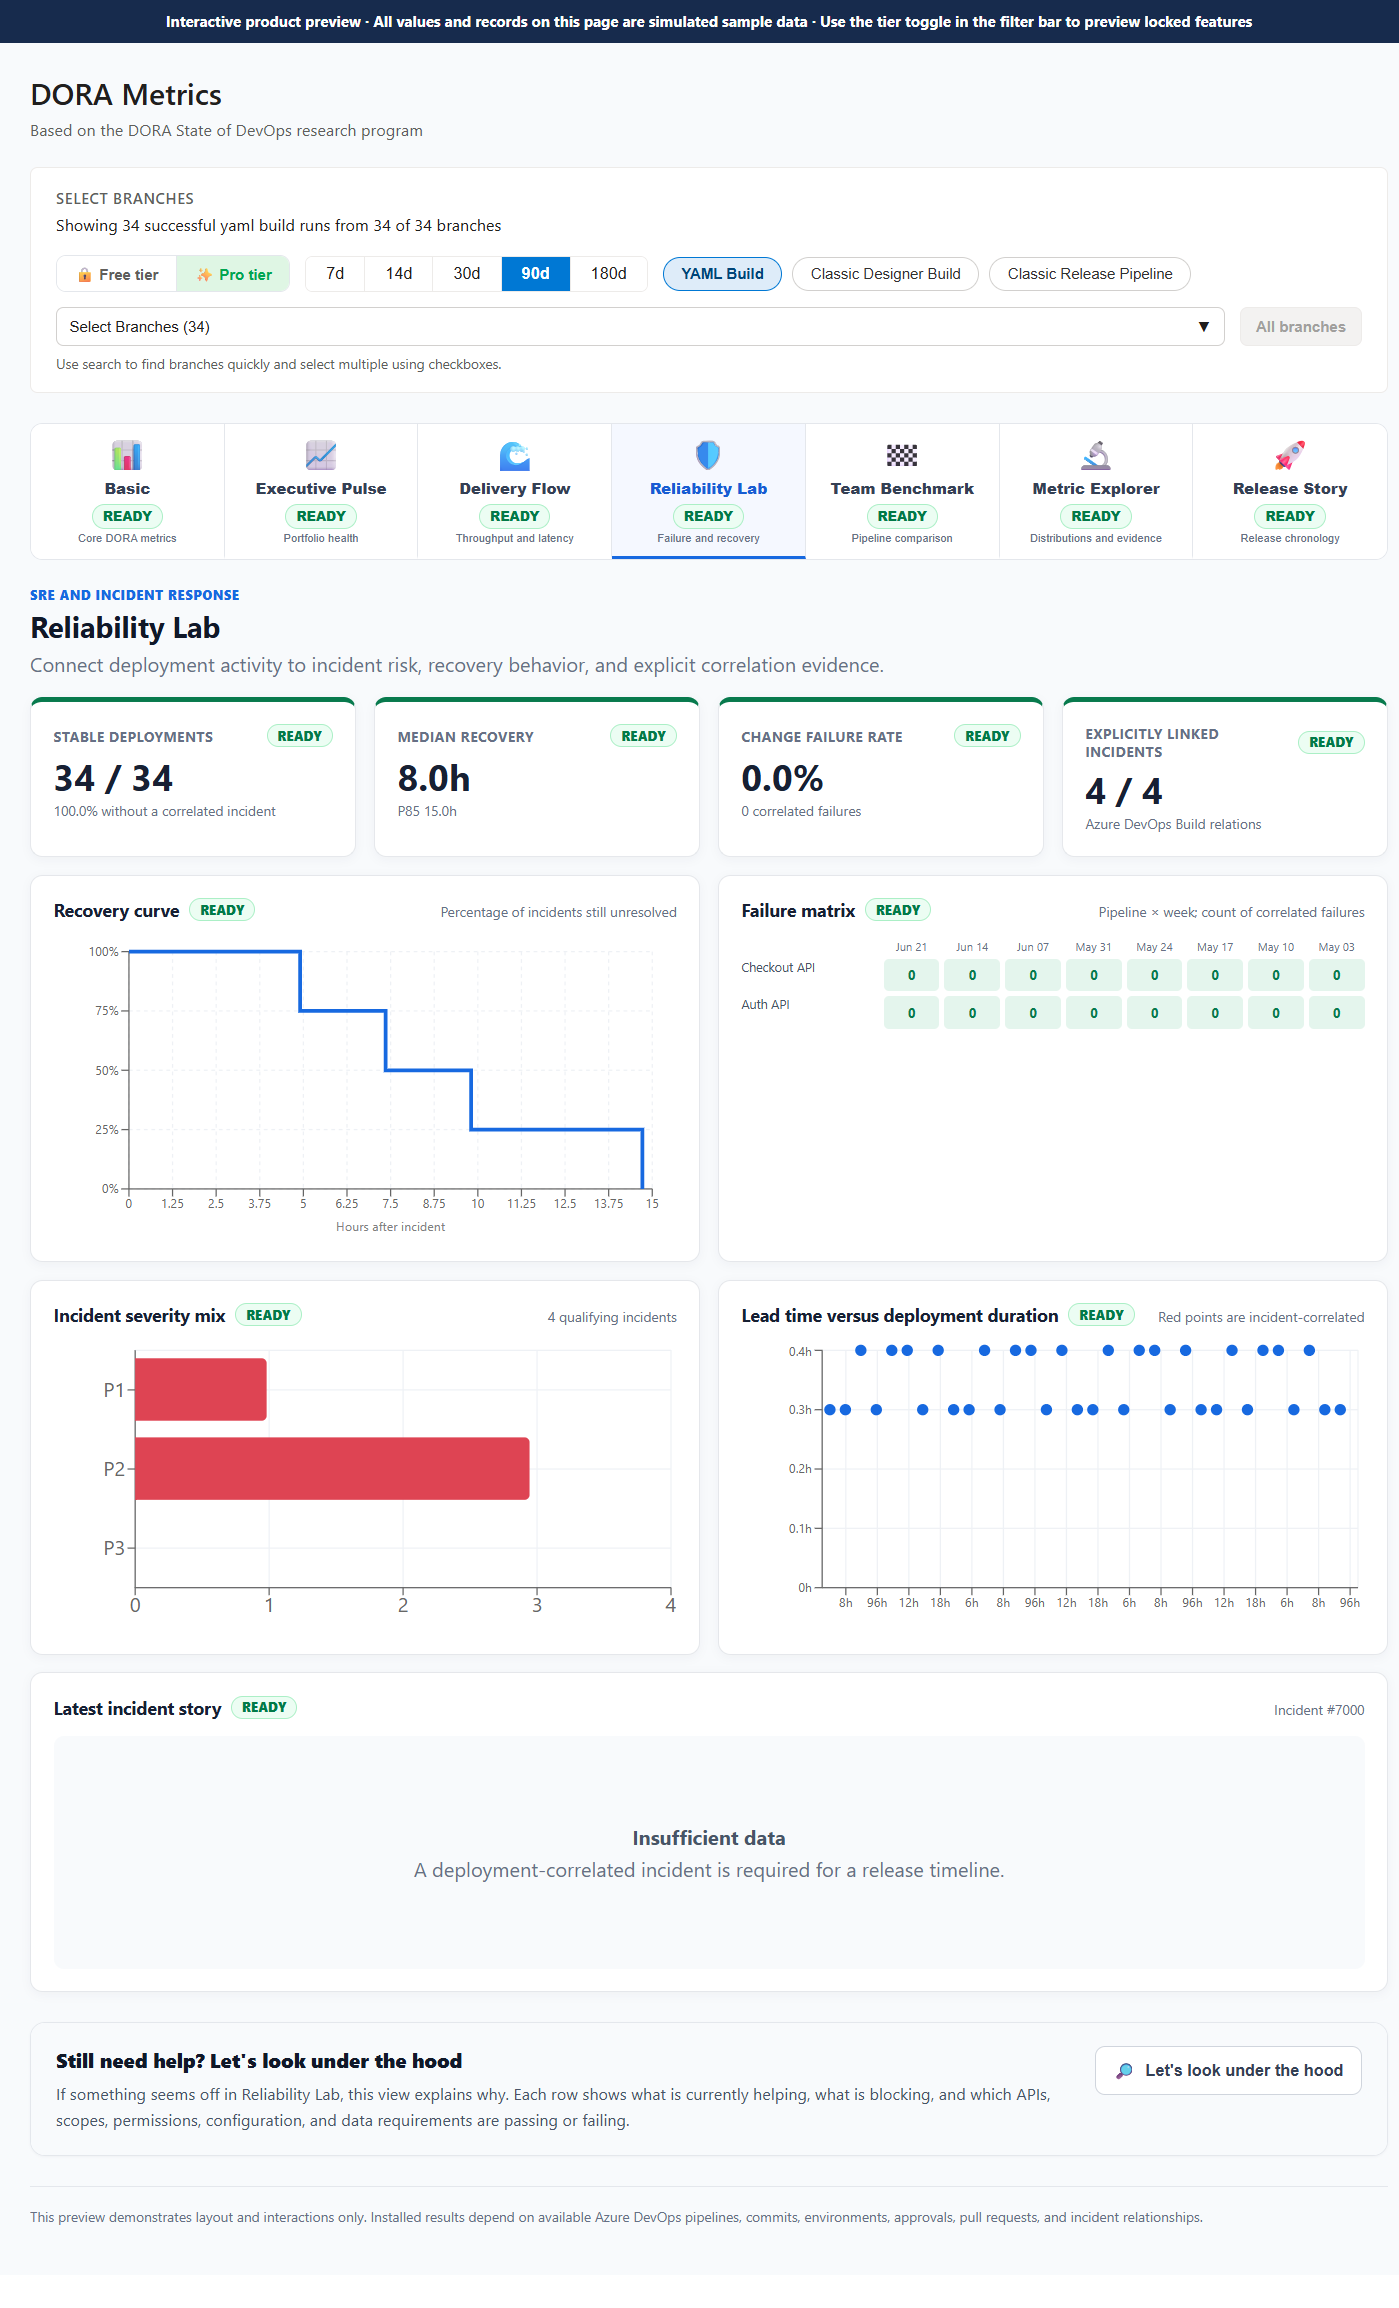Open the Metric Explorer tab label

tap(1096, 489)
